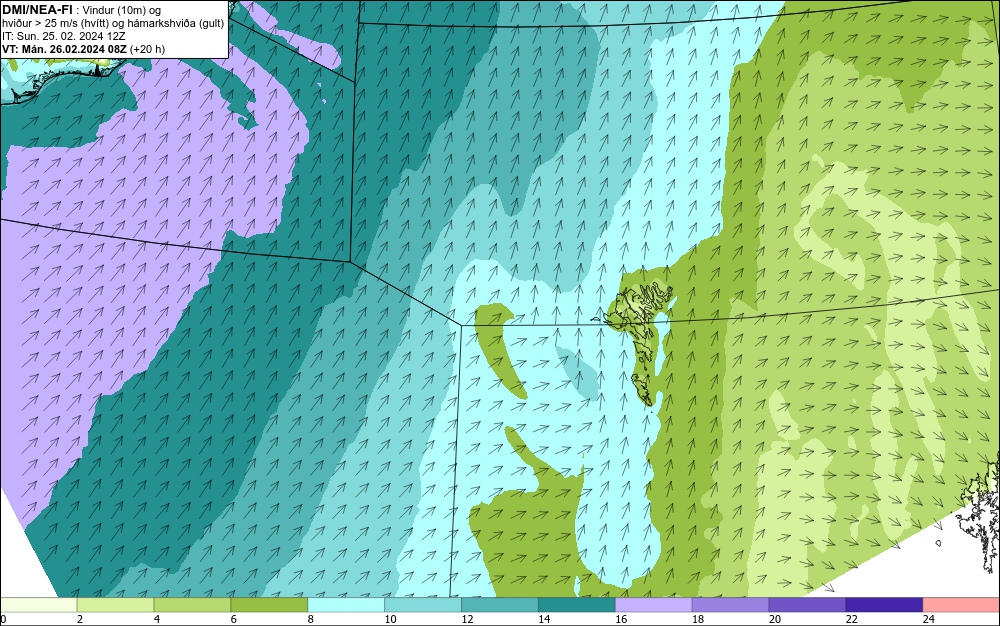Select the 2–4 m/s light green swatch

point(115,605)
